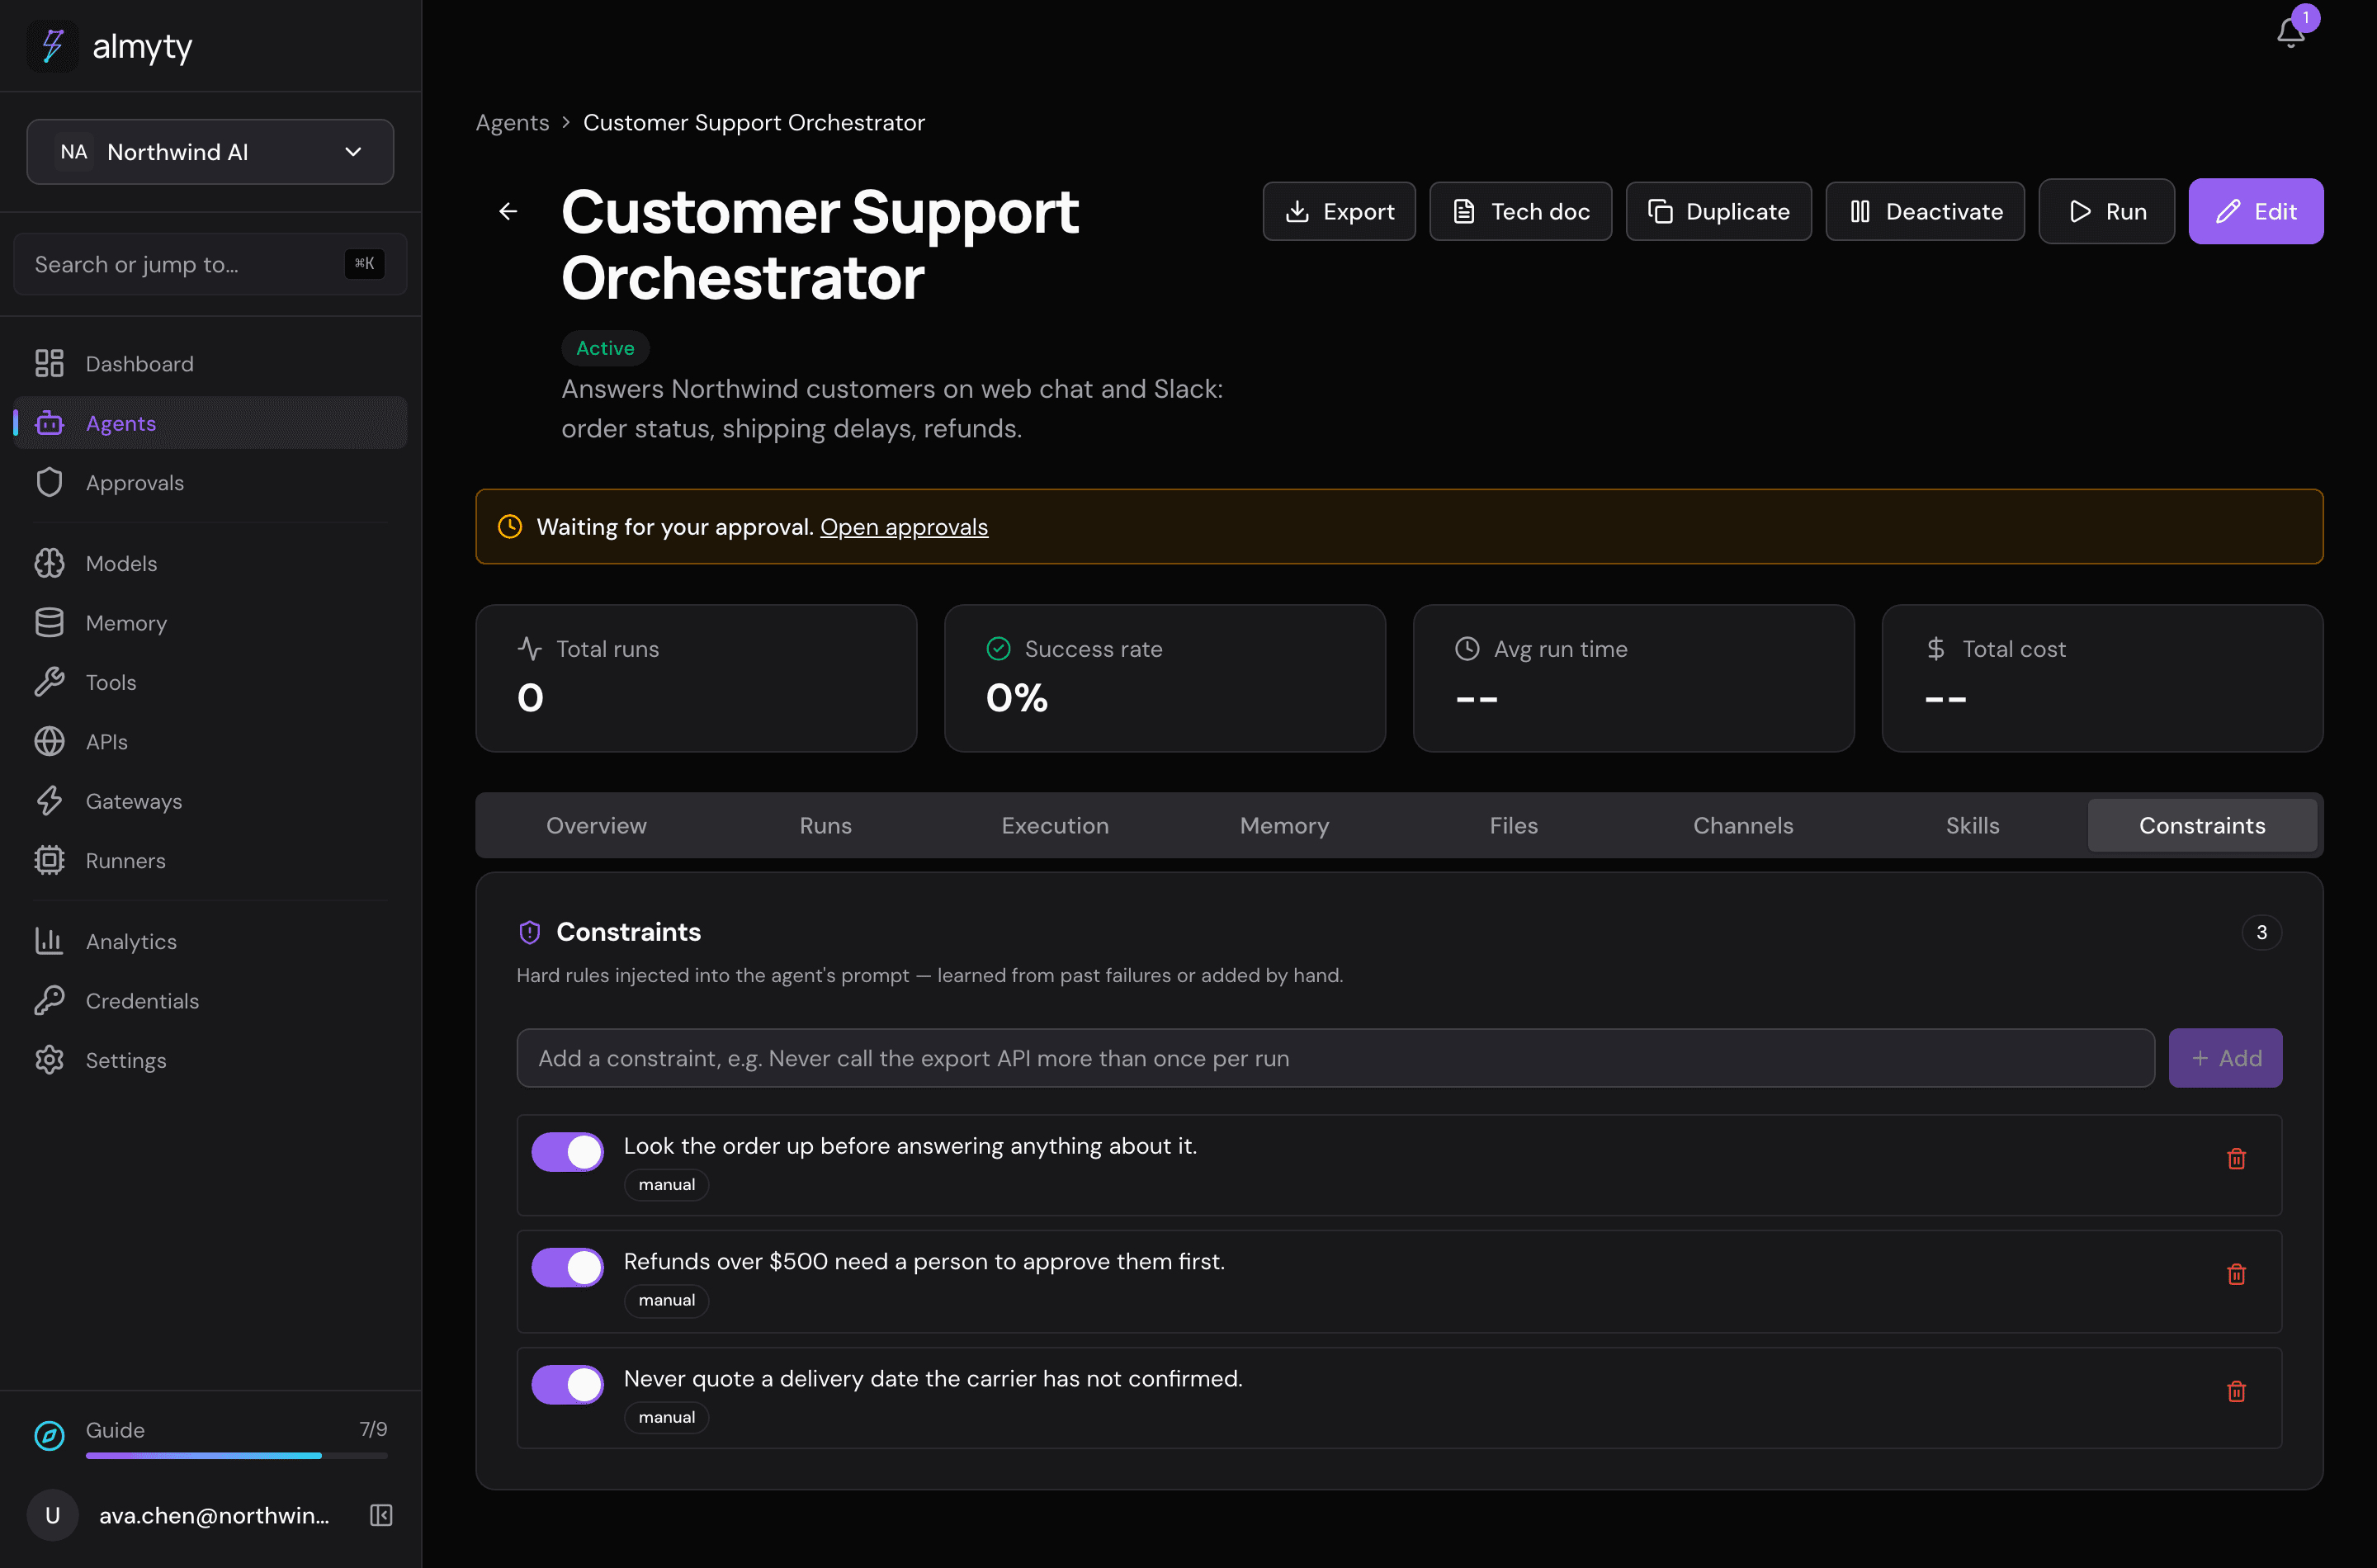Duplicate this agent
Screen dimensions: 2377x1568
click(1718, 211)
